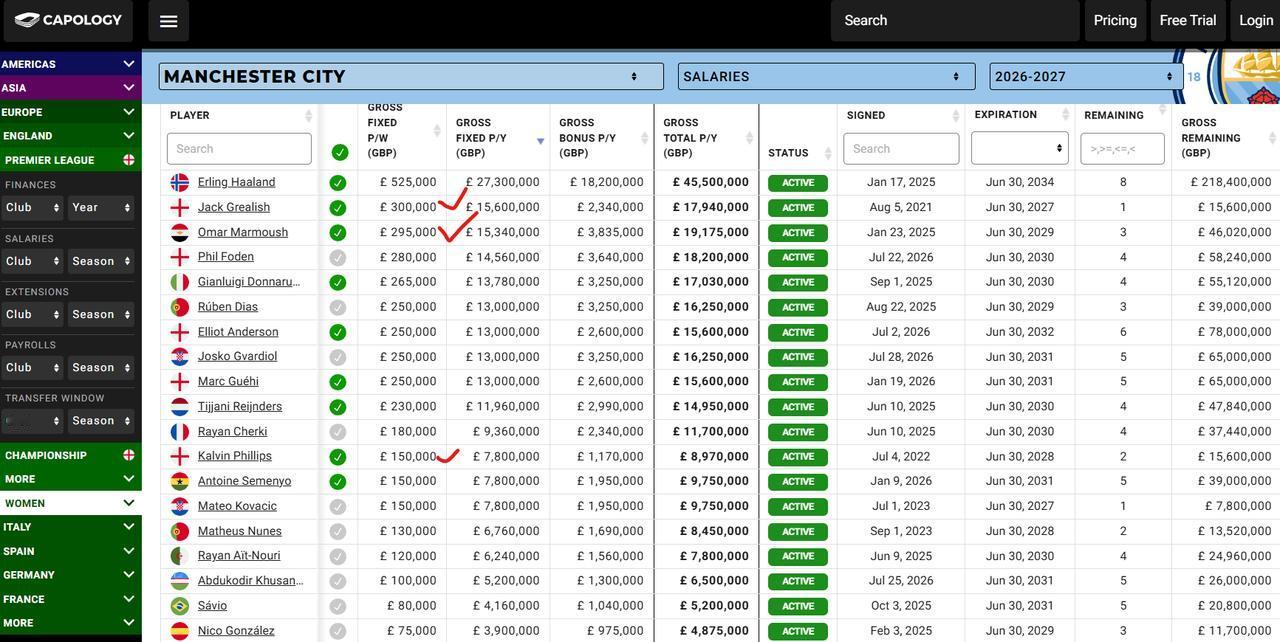This screenshot has width=1280, height=642.
Task: Toggle verified checkmark for Rúben Dias
Action: (338, 307)
